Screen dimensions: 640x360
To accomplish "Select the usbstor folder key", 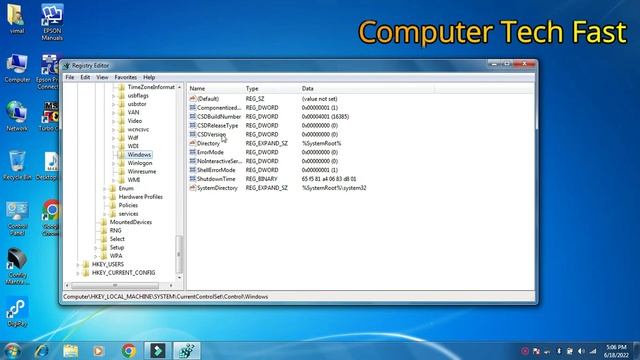I will point(137,104).
